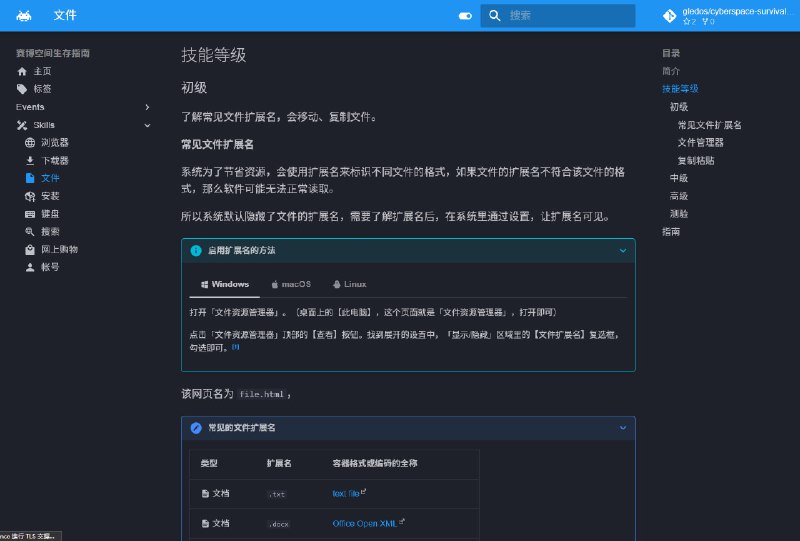Click the 标签 tag icon in sidebar
This screenshot has width=800, height=541.
pos(22,89)
